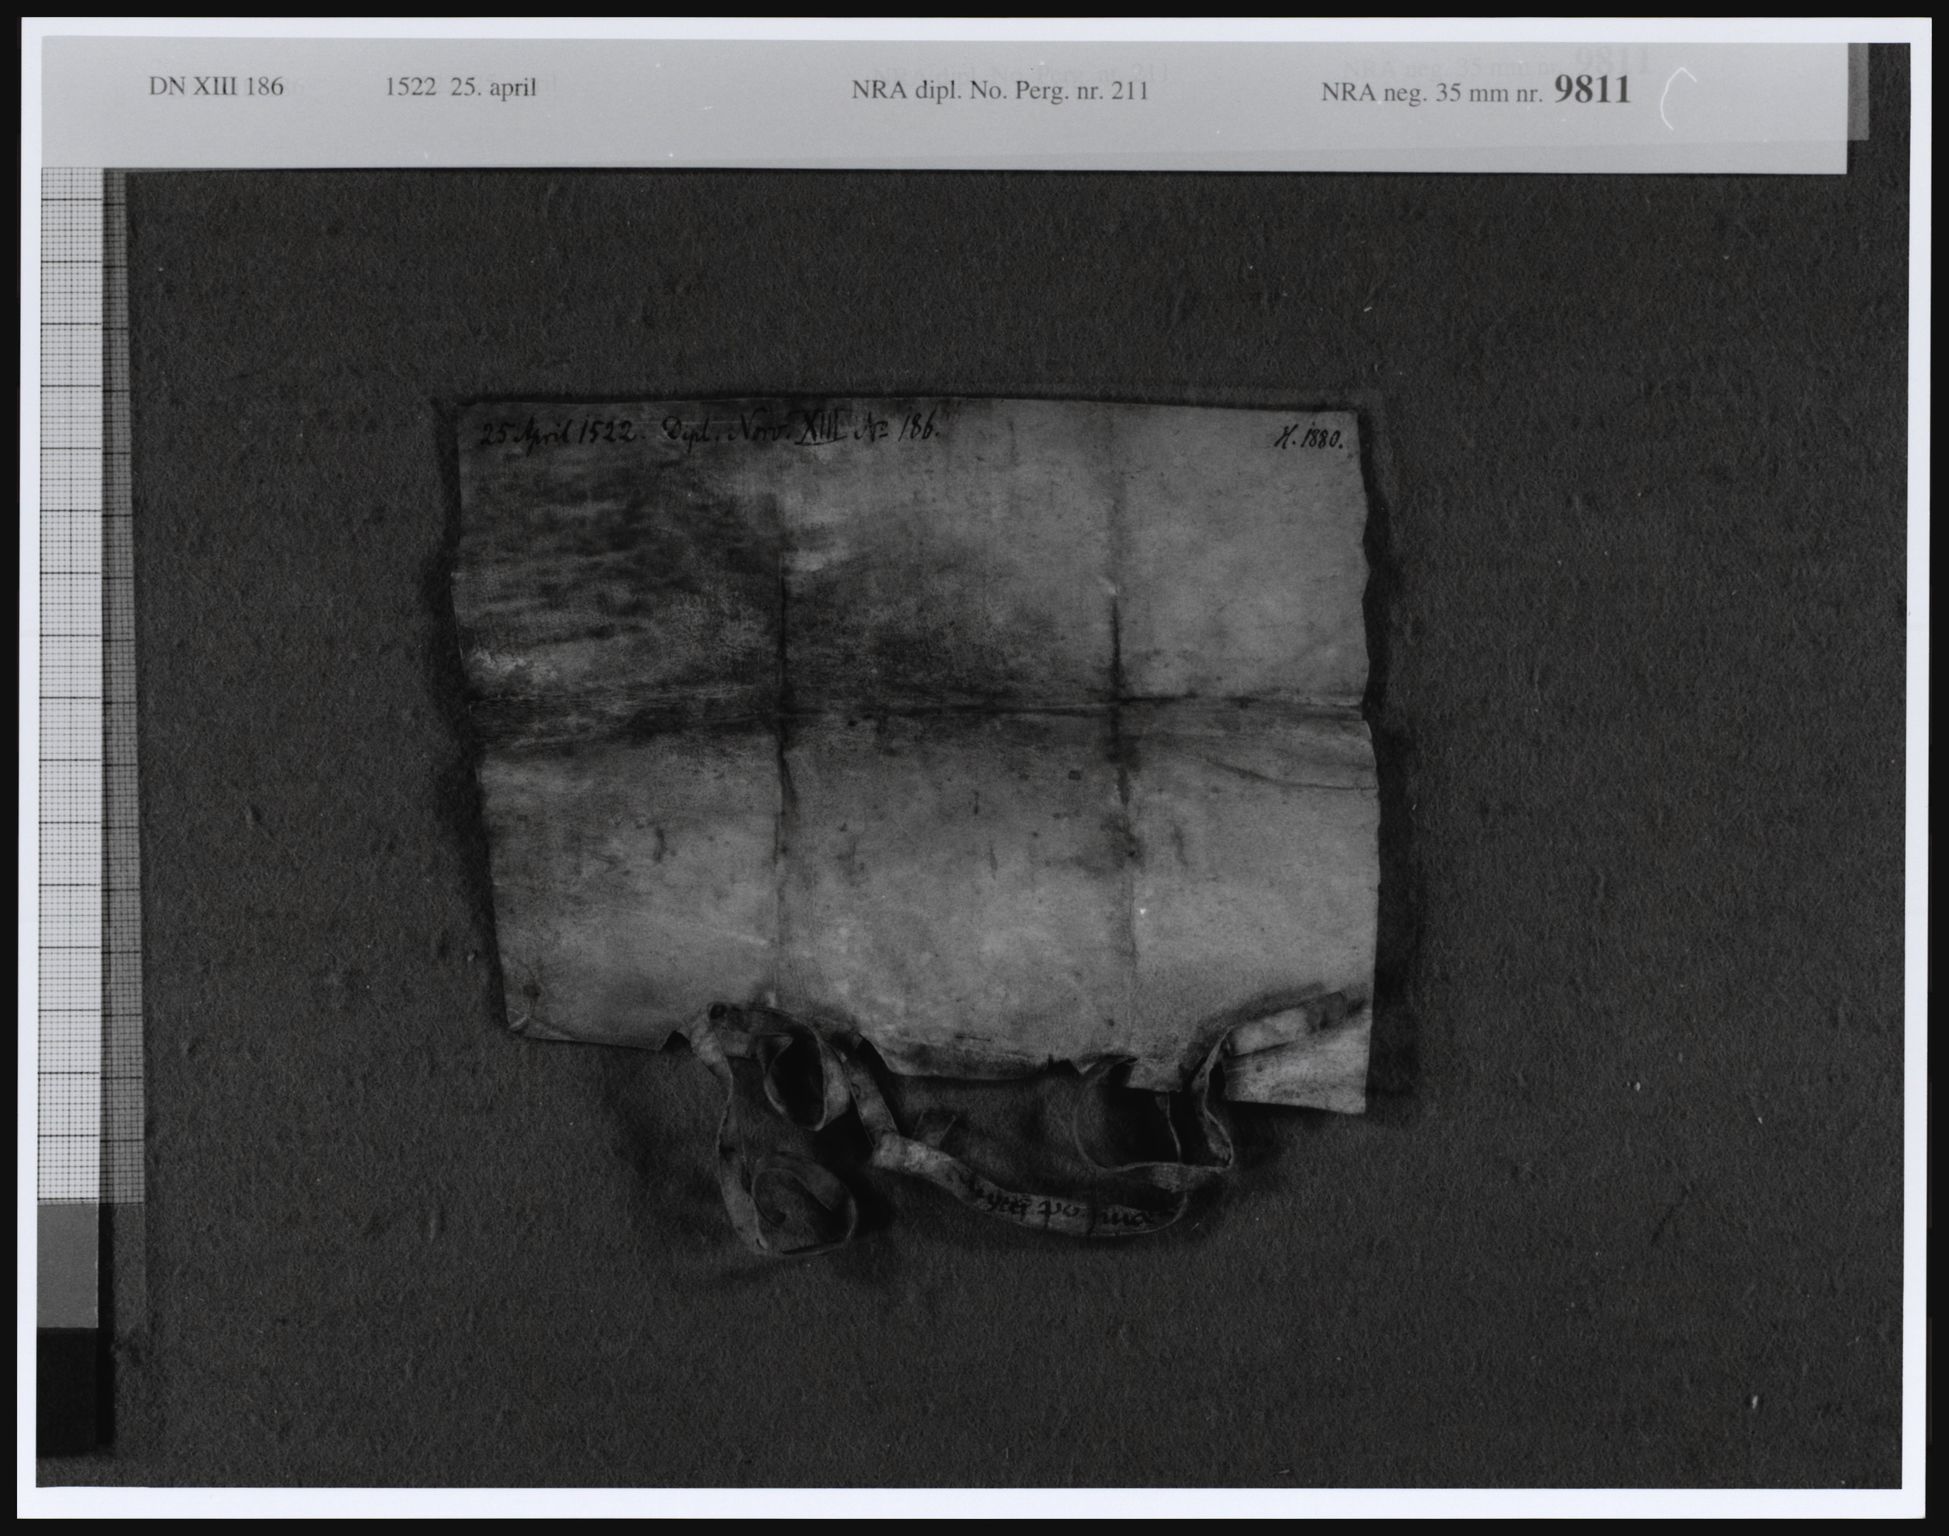Select the "NRA dipl. No. Perg. nr. 211" text

tap(1000, 91)
